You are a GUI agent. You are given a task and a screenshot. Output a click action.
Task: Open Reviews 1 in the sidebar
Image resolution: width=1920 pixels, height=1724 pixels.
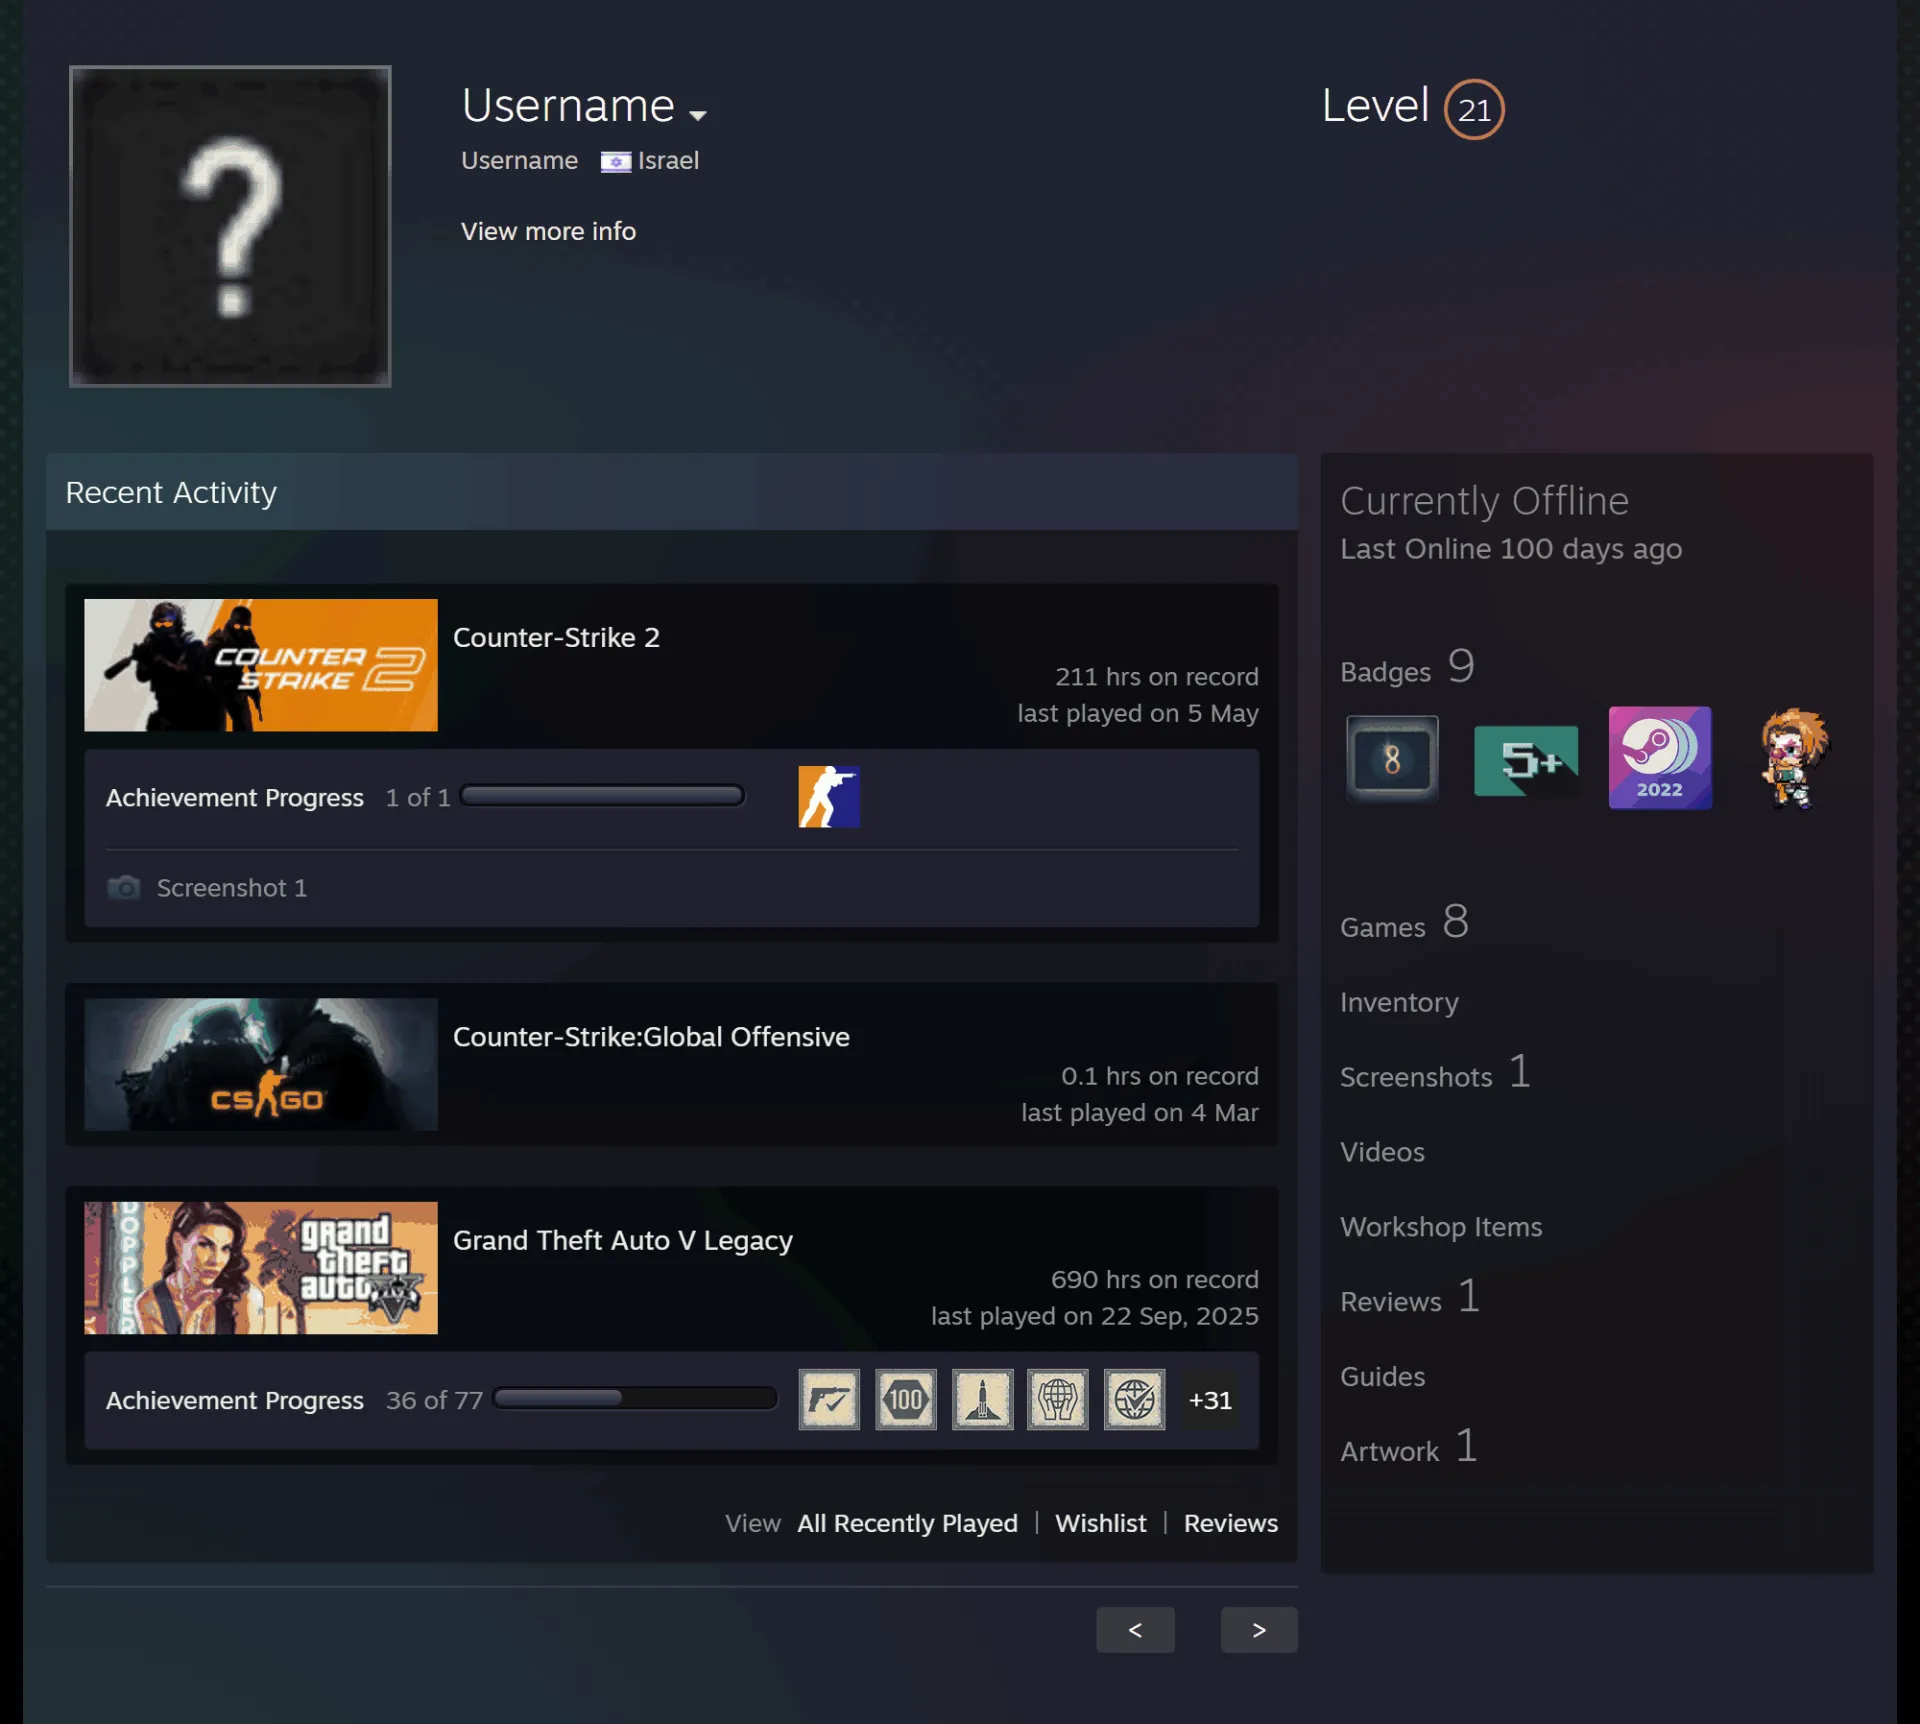(x=1409, y=1298)
